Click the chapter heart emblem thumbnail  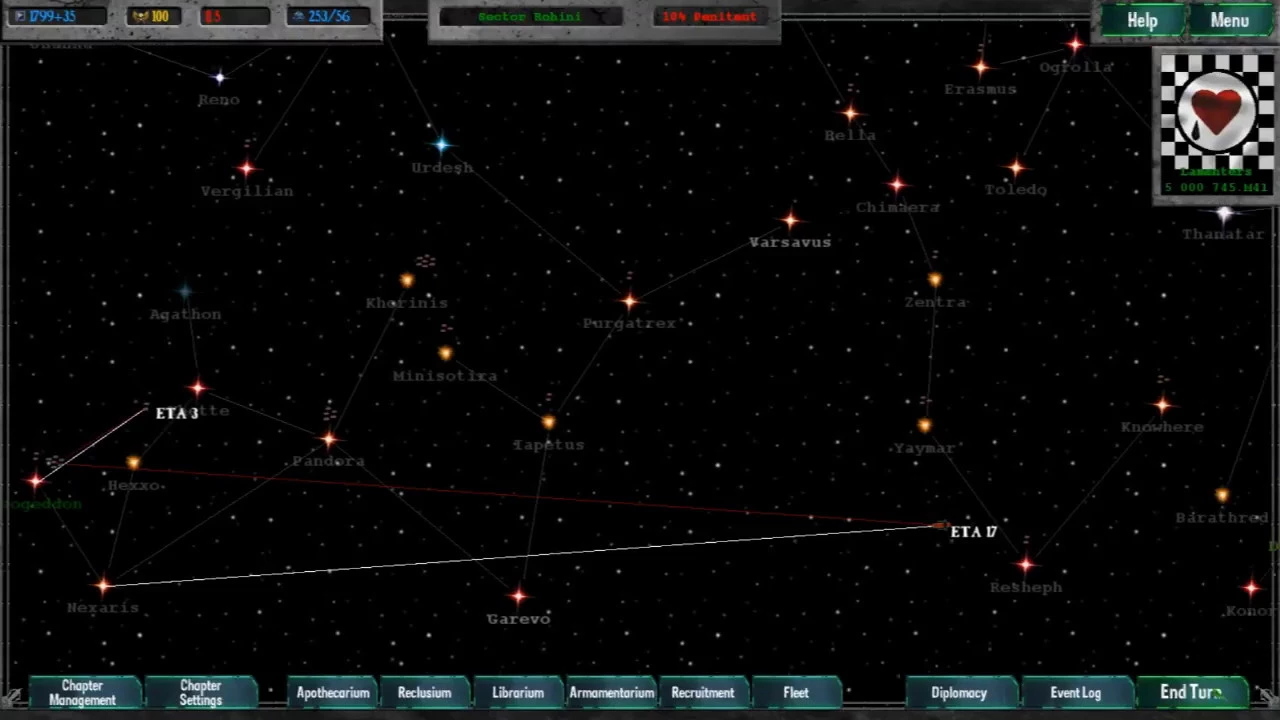point(1216,110)
